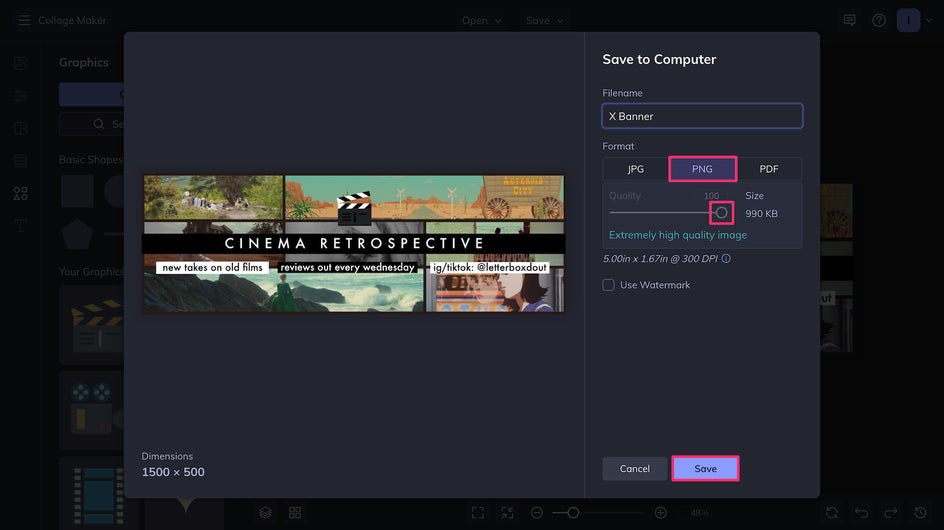Open the layers panel icon
Screen dimensions: 944x530
[x=266, y=513]
